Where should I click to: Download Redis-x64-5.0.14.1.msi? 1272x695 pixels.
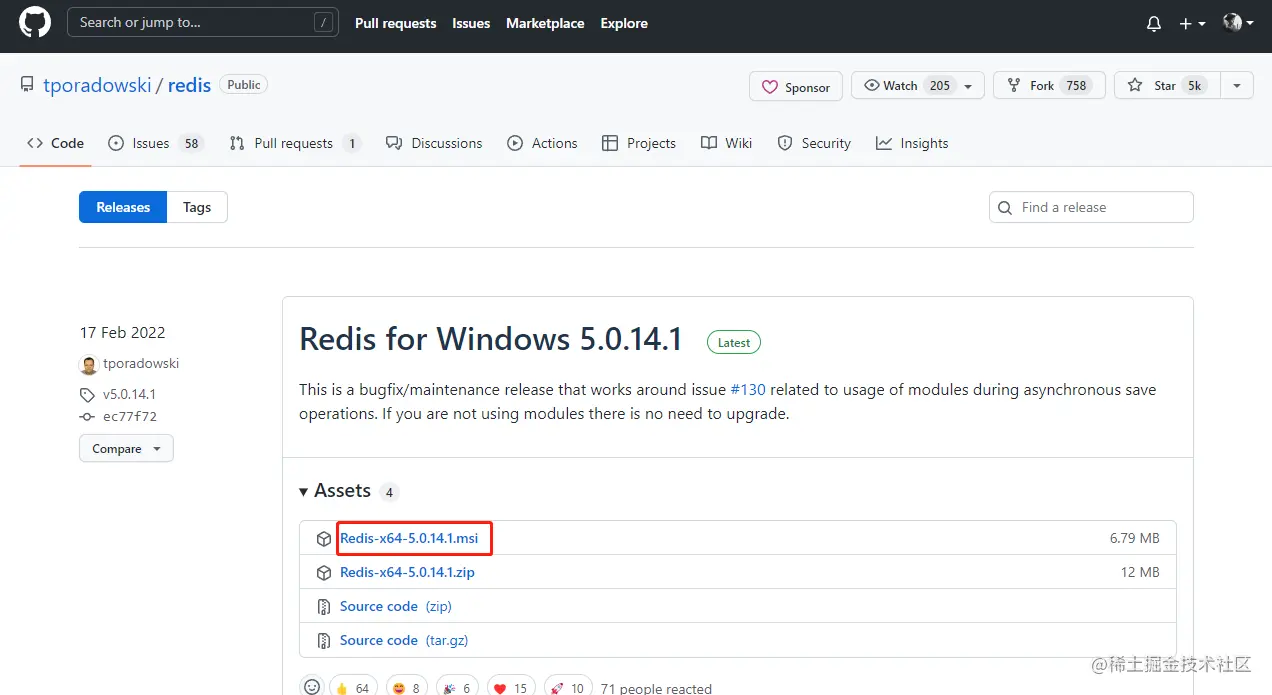point(409,538)
